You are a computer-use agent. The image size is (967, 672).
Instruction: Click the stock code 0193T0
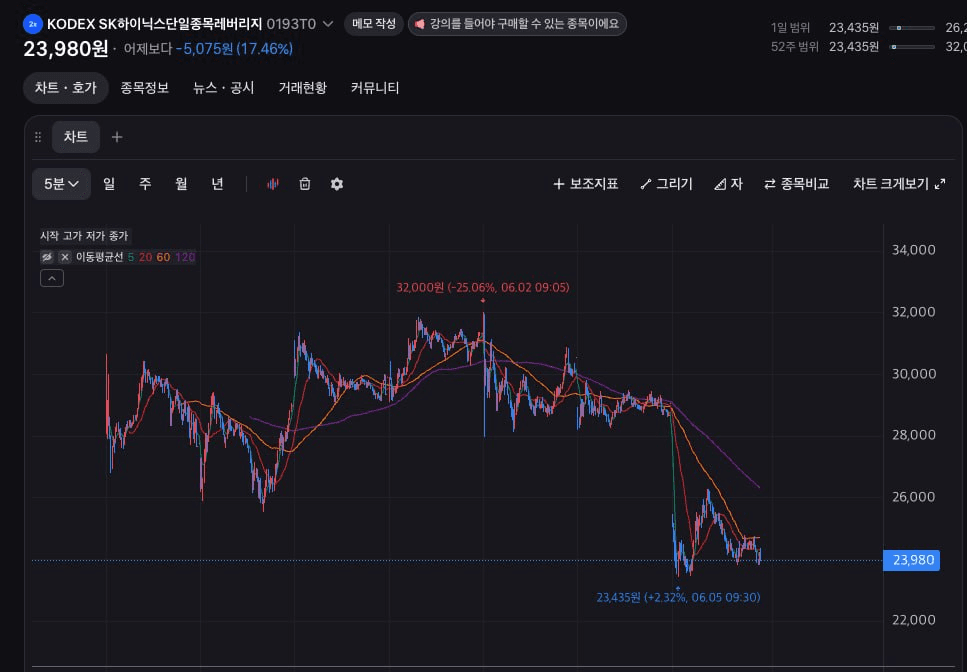pos(291,24)
